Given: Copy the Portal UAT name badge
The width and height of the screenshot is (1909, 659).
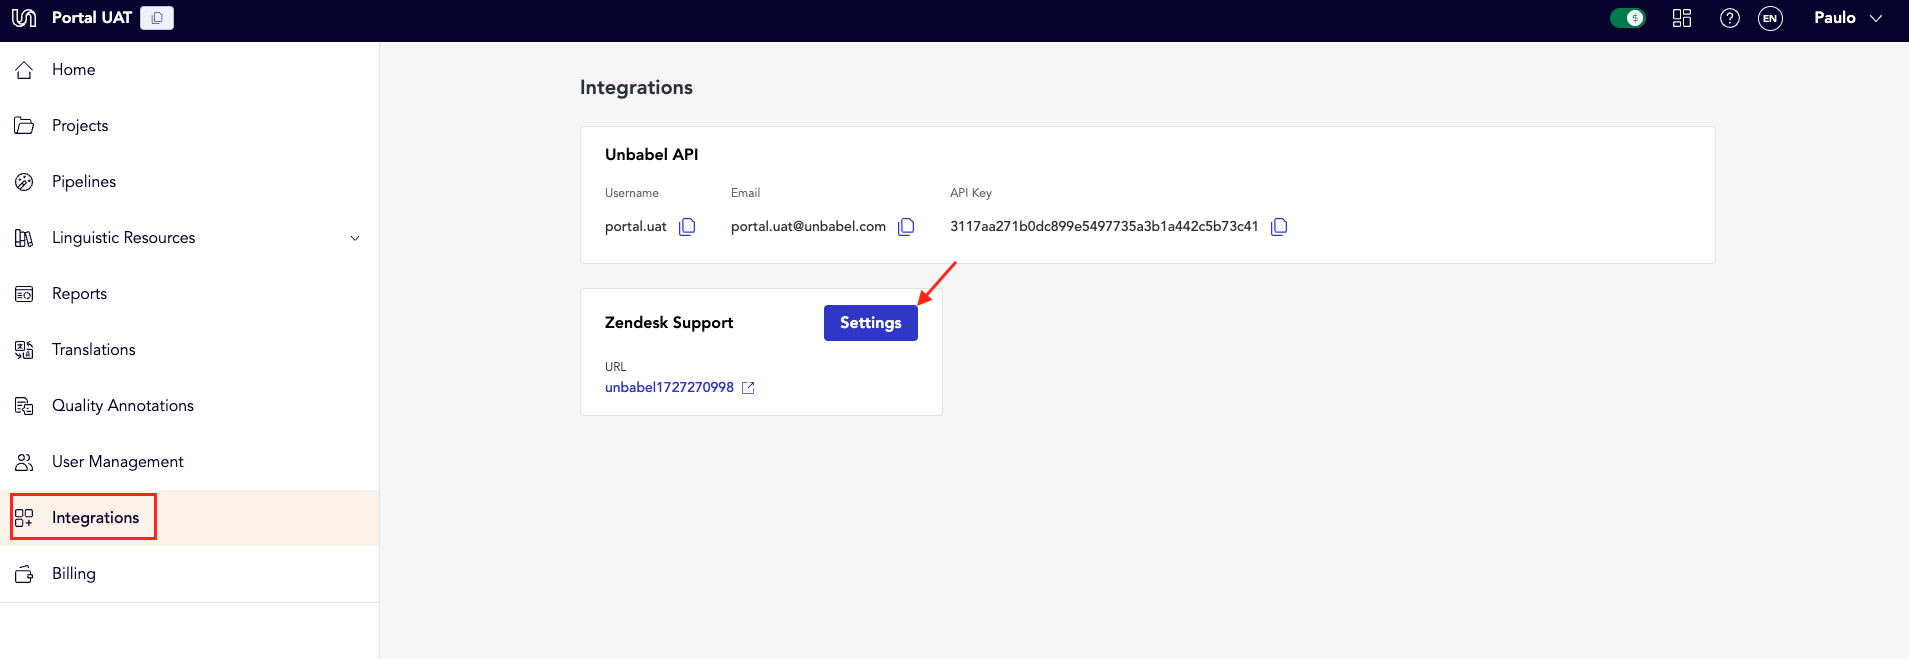Looking at the screenshot, I should click(x=157, y=18).
